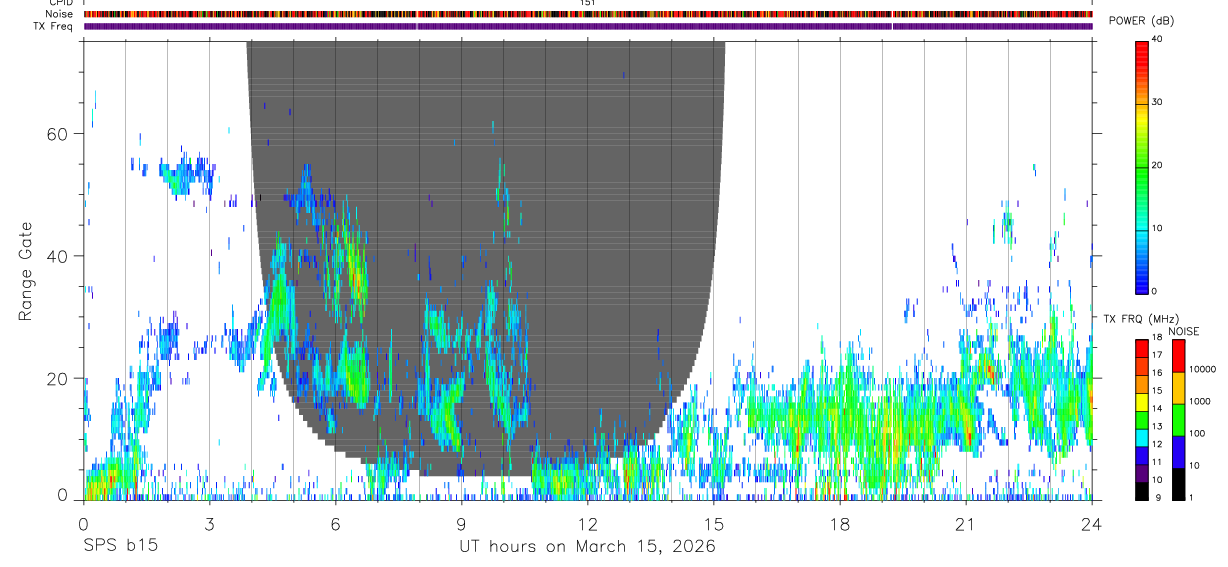Click the multicolored Noise strip above the plot
The image size is (1228, 567).
click(587, 14)
